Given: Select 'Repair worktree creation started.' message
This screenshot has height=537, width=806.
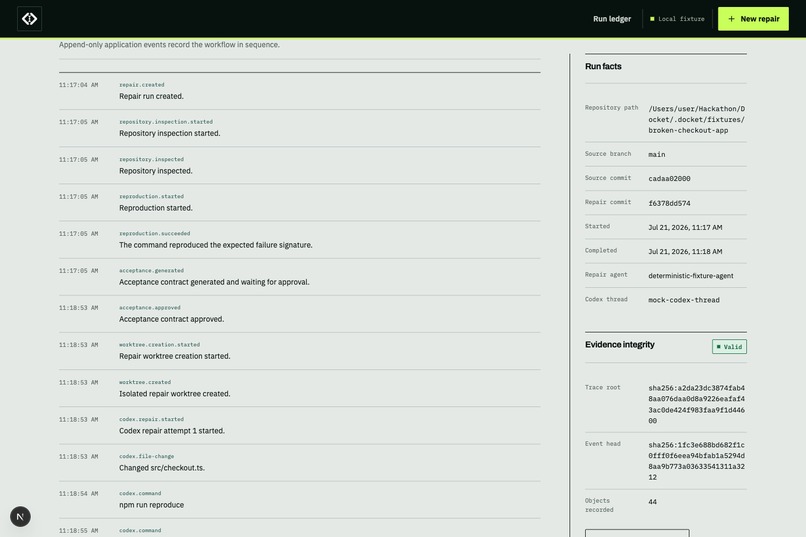Looking at the screenshot, I should (x=174, y=356).
